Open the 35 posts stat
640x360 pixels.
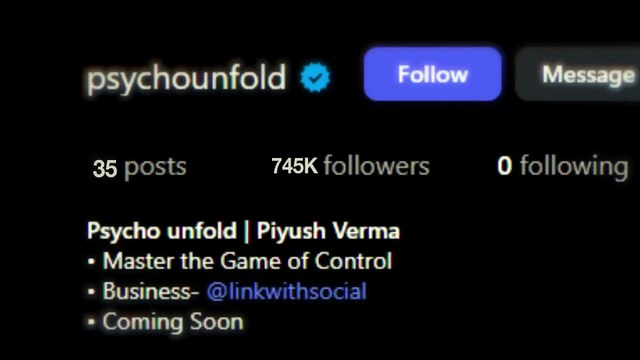click(x=140, y=167)
